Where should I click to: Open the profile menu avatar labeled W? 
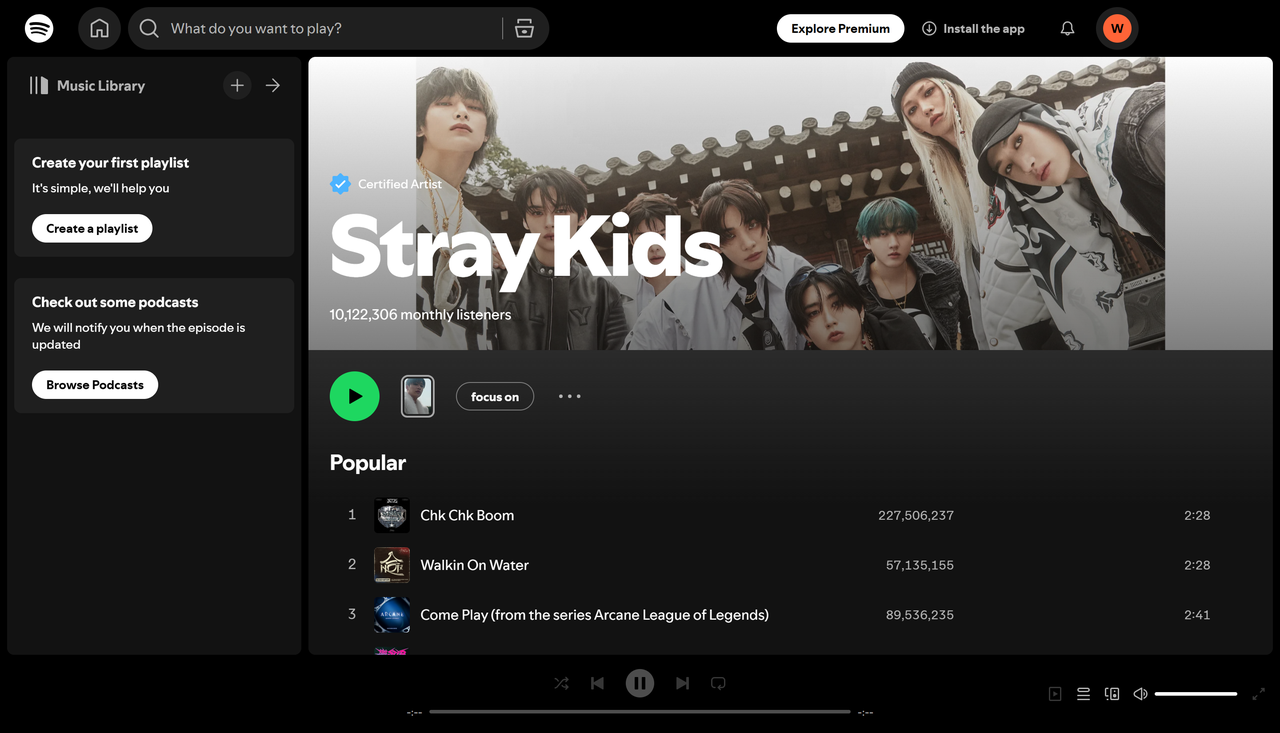(1117, 28)
